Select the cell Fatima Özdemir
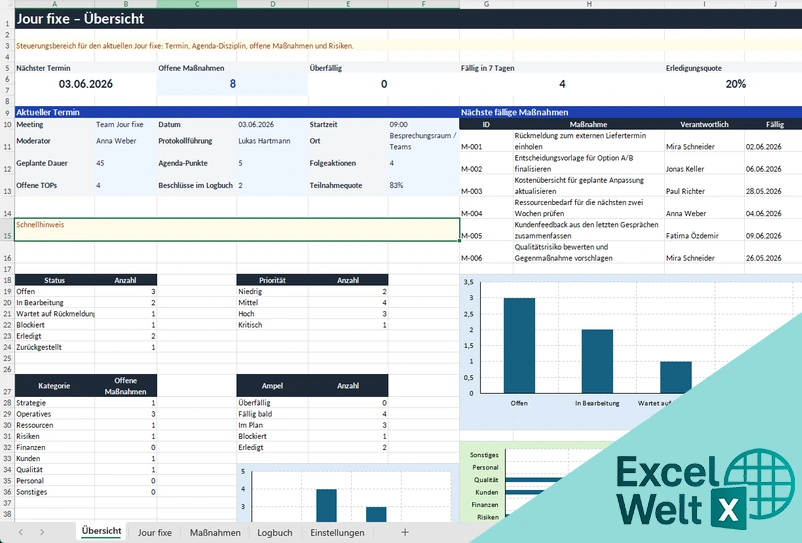This screenshot has height=543, width=802. tap(704, 230)
